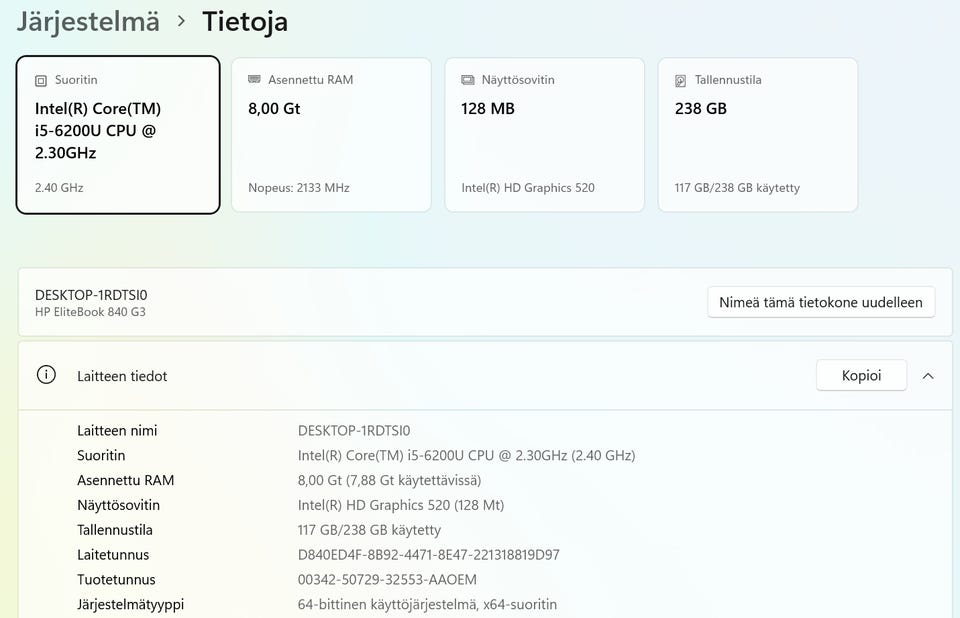Rename PC via Nimeä tämä tietokone uudelleen

[x=820, y=302]
